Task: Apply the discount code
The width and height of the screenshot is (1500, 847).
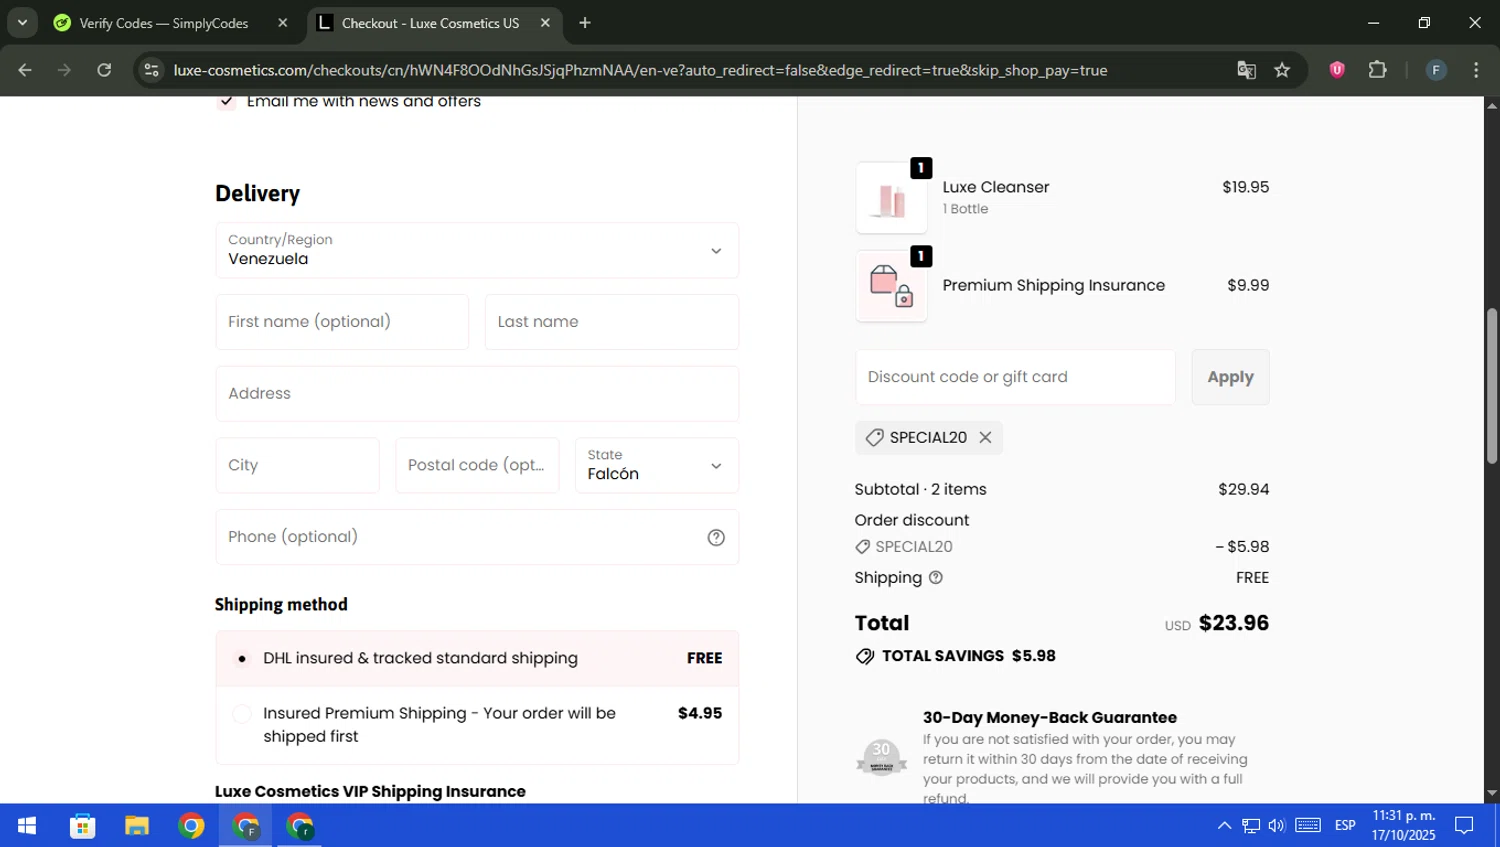Action: (1230, 377)
